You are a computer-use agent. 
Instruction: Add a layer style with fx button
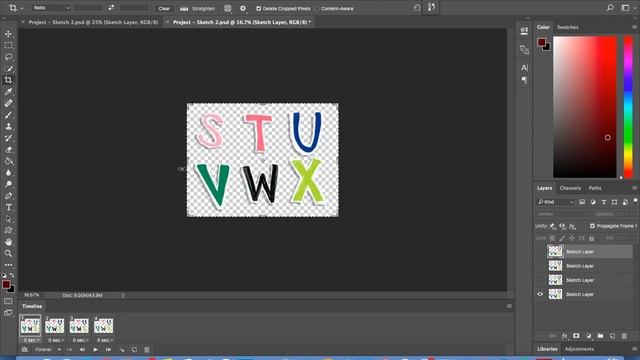pyautogui.click(x=564, y=336)
